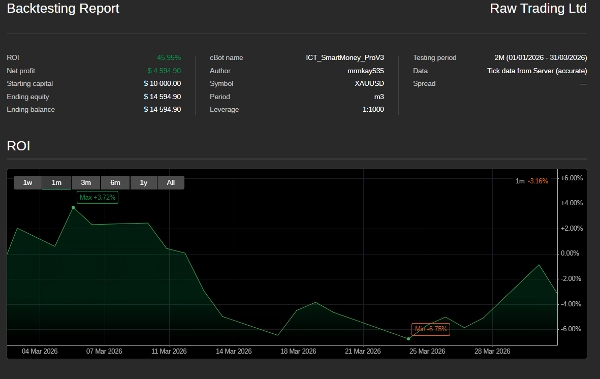Viewport: 600px width, 379px height.
Task: Select the 1m range button
Action: click(56, 183)
